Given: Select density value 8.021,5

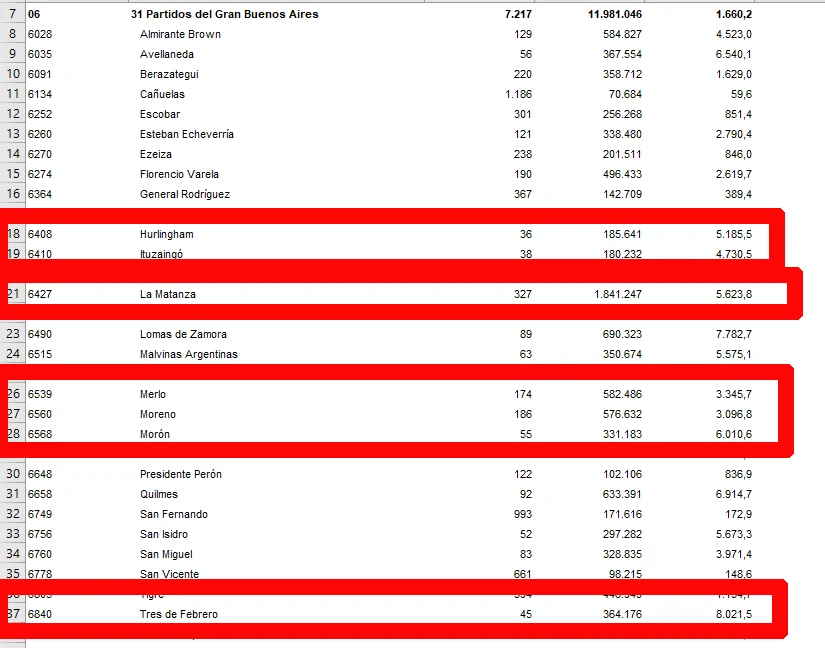Looking at the screenshot, I should click(x=733, y=614).
